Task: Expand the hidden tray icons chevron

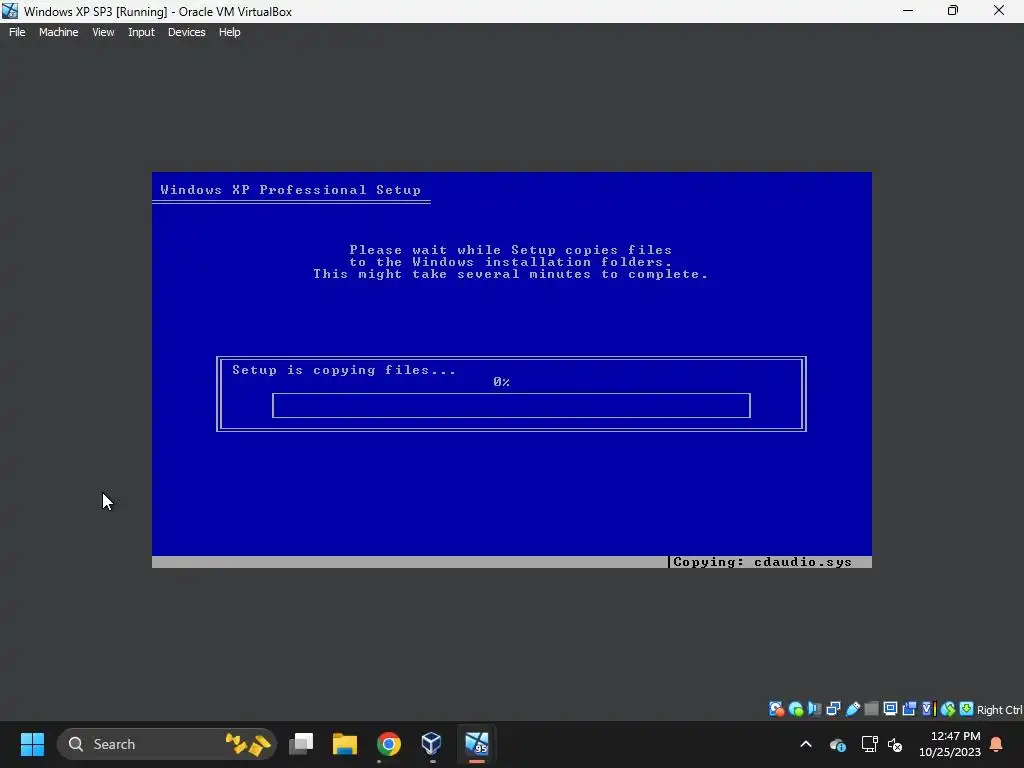Action: click(x=806, y=744)
